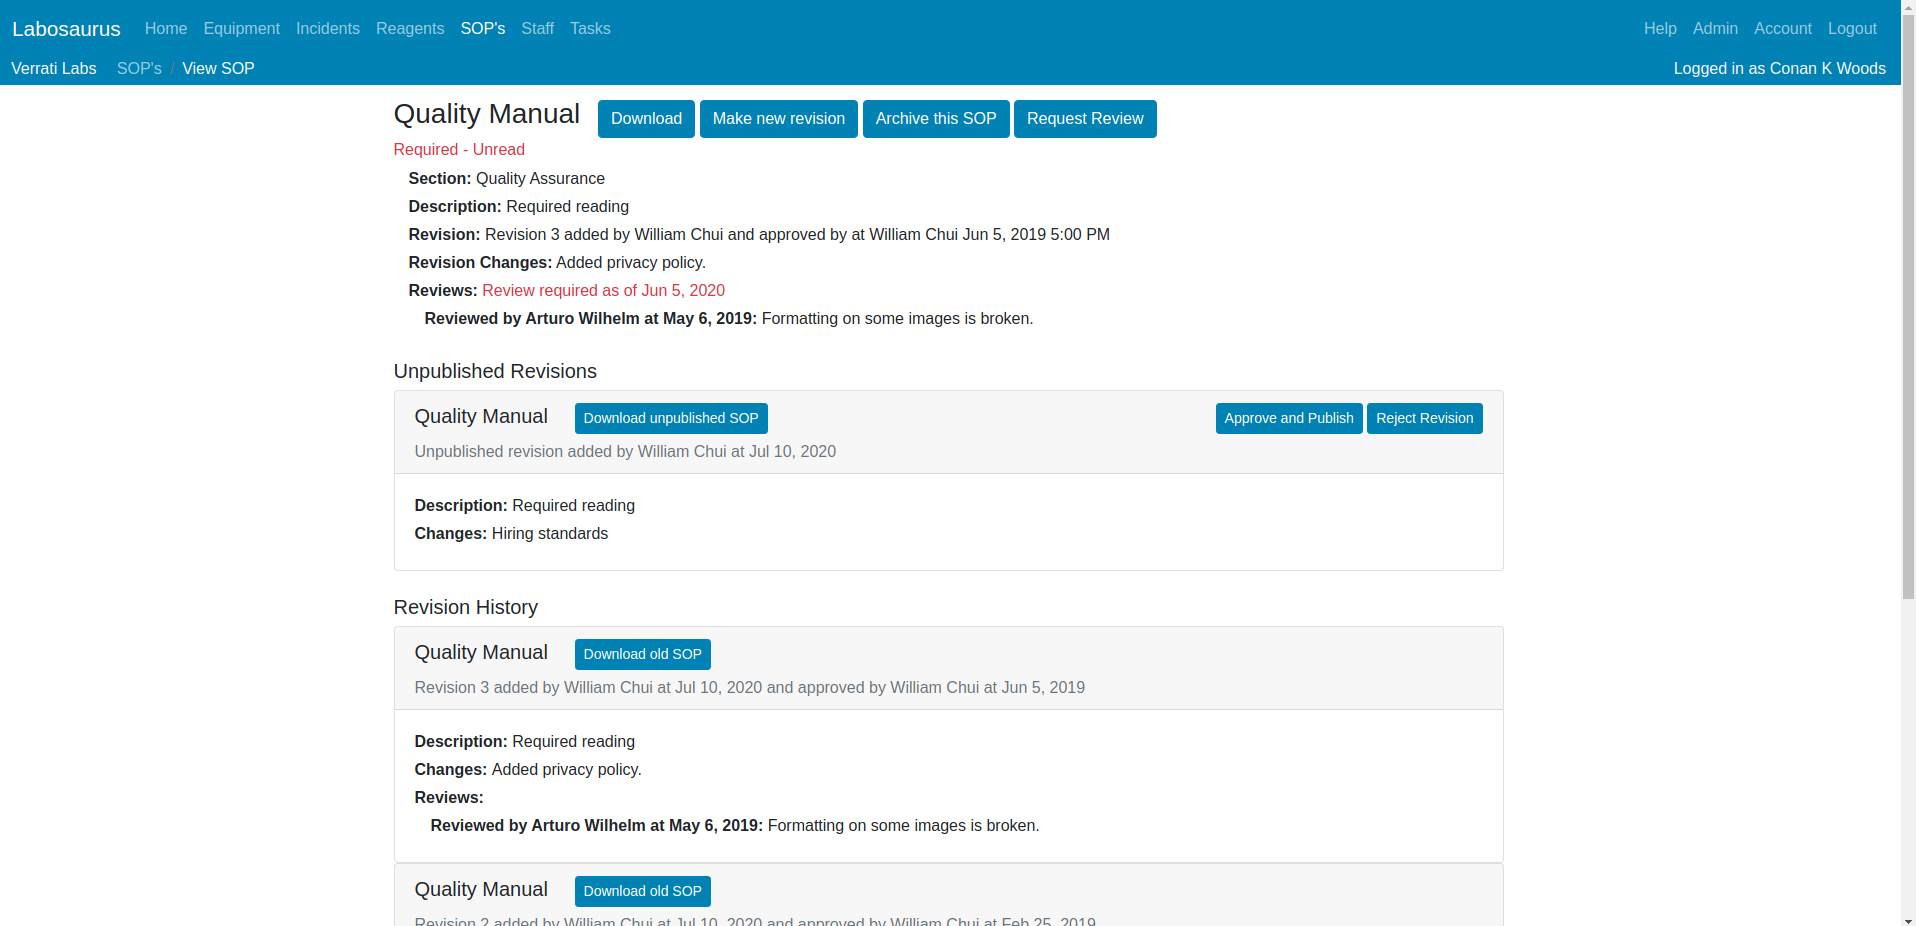Open the Labosaurus brand link
The height and width of the screenshot is (926, 1916).
pos(66,29)
